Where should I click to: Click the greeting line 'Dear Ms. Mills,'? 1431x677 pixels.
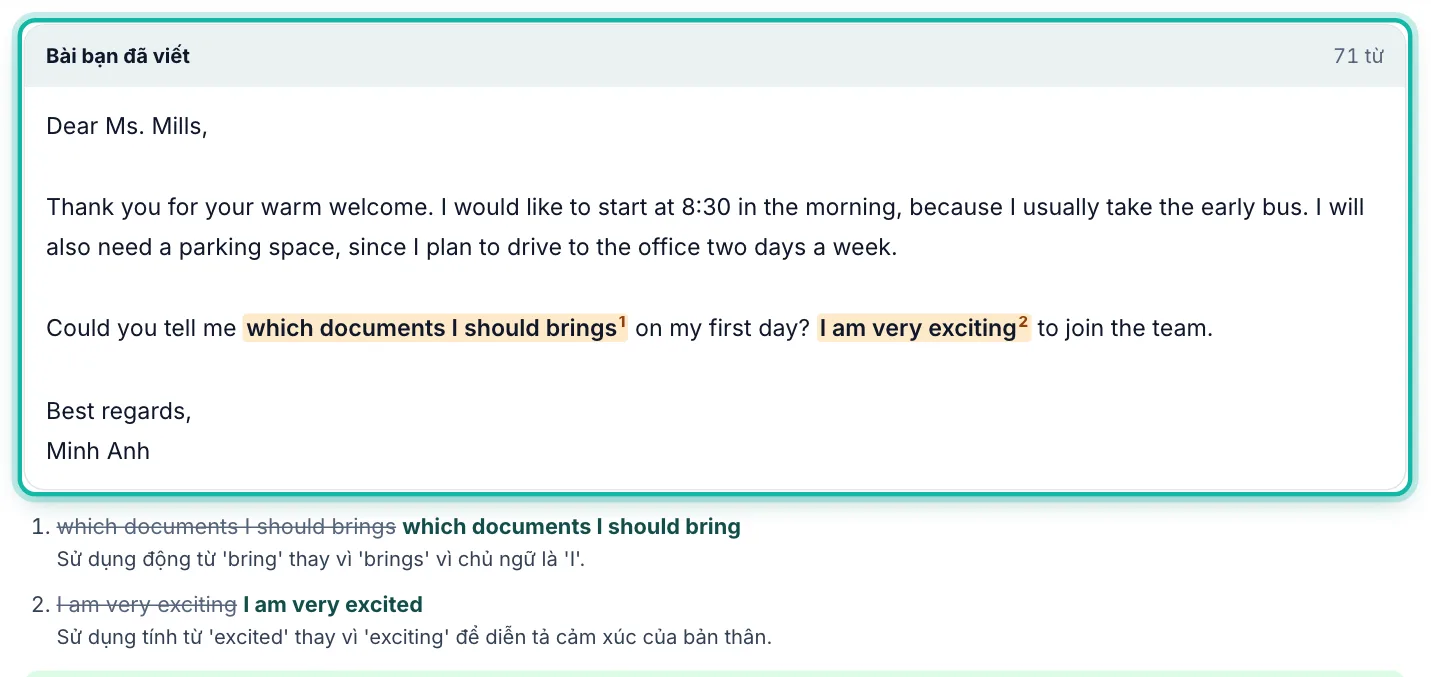(x=127, y=126)
